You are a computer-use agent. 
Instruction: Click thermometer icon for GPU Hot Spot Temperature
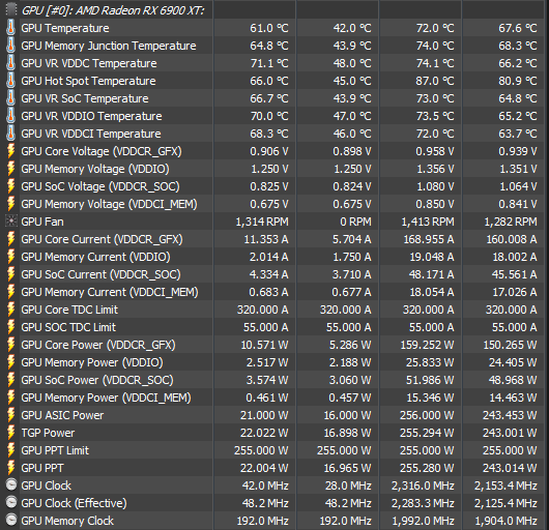tap(11, 81)
